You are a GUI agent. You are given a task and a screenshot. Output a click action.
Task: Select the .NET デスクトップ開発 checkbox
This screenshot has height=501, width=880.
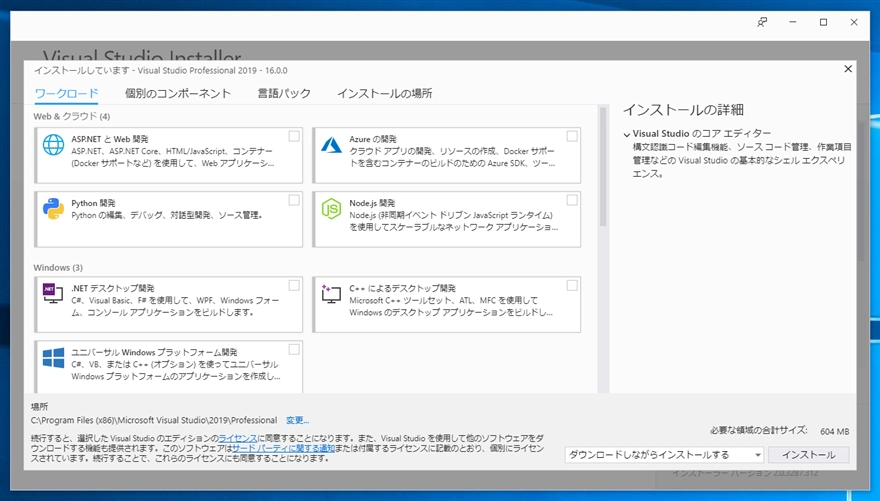tap(294, 286)
